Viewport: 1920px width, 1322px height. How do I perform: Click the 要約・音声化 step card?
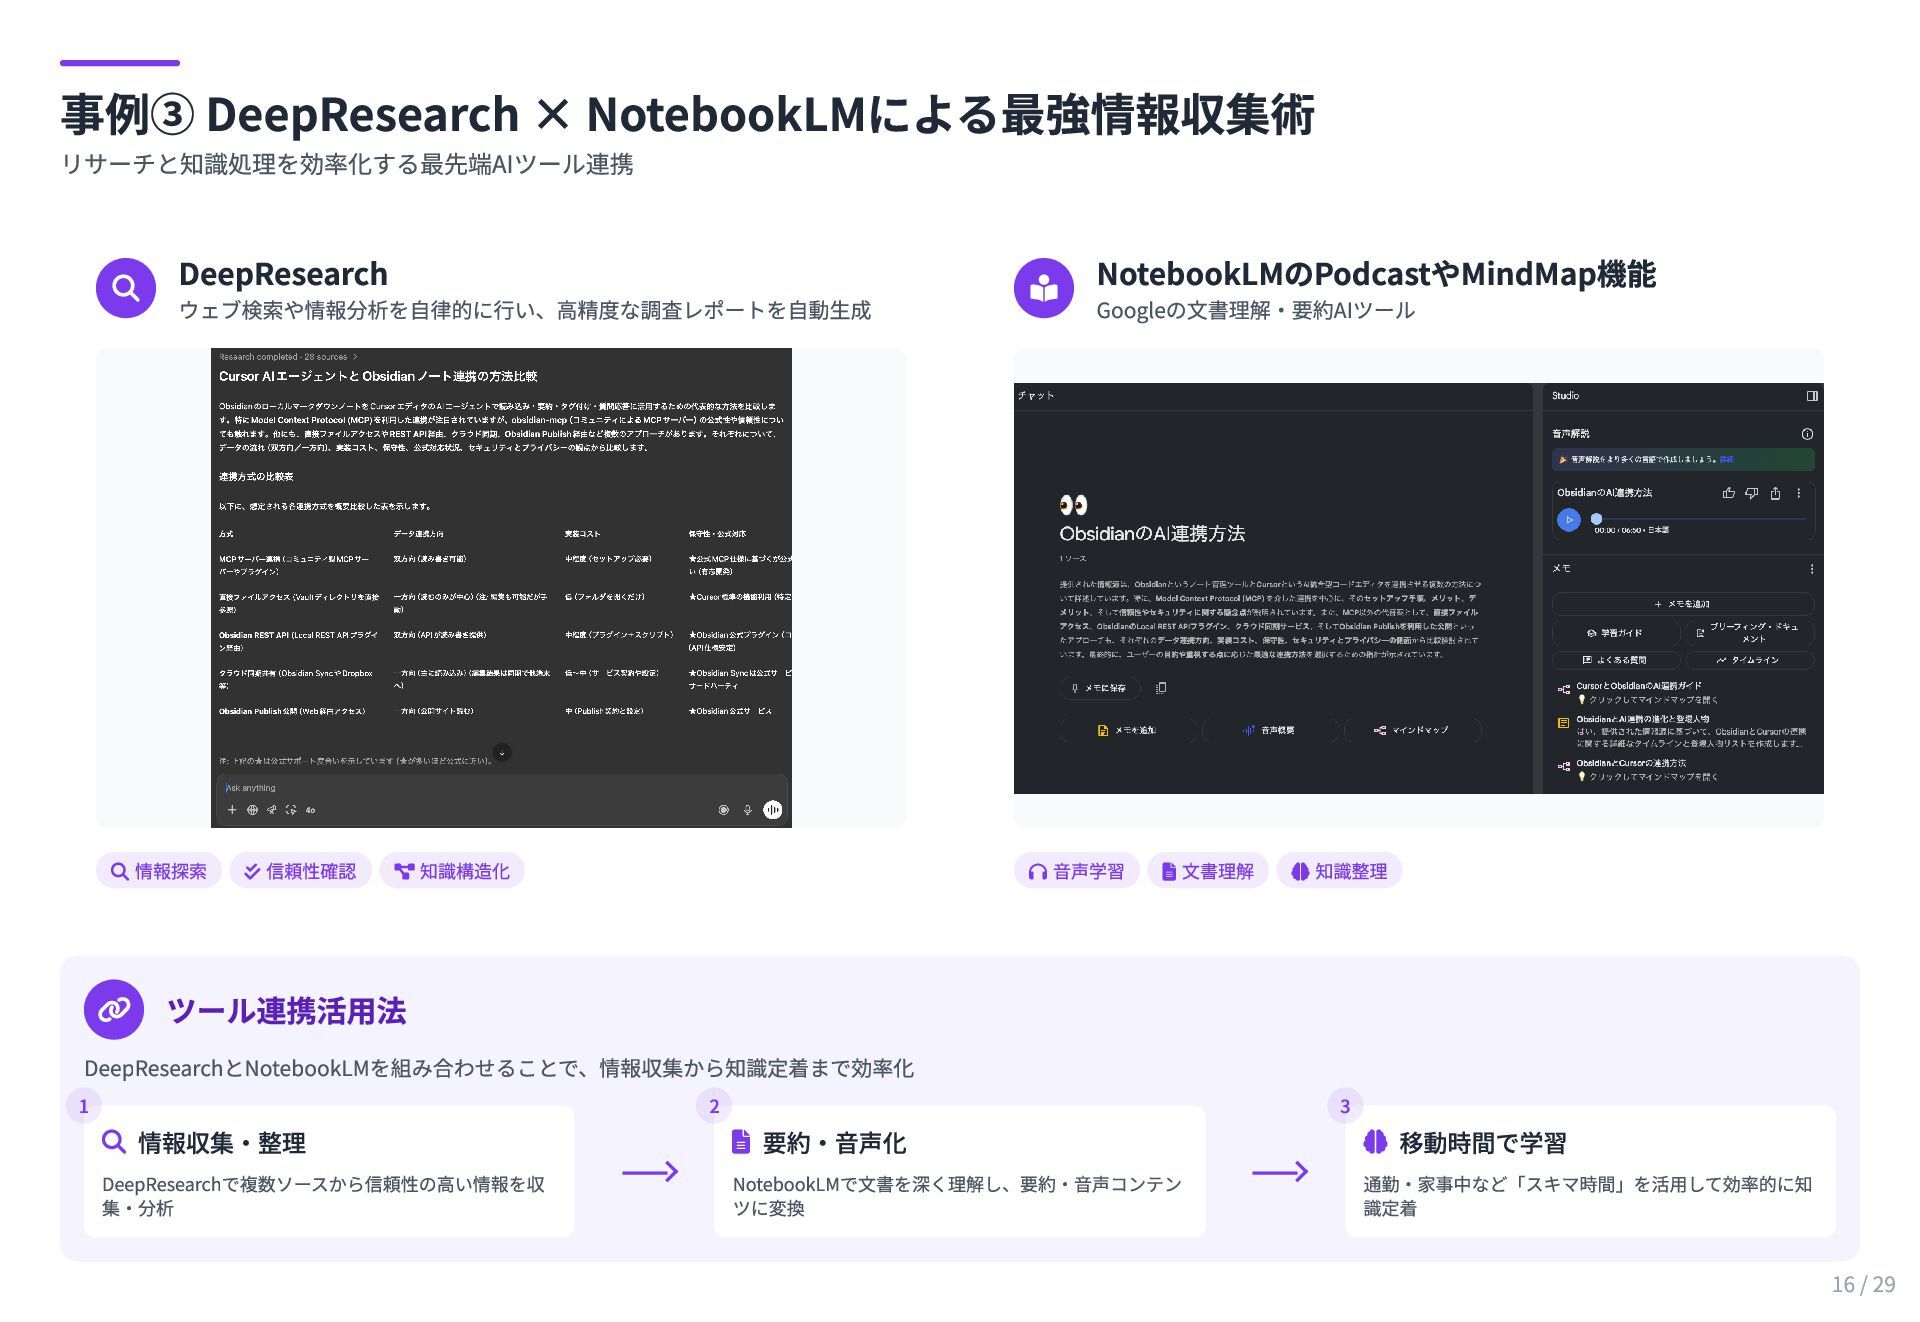pyautogui.click(x=960, y=1171)
